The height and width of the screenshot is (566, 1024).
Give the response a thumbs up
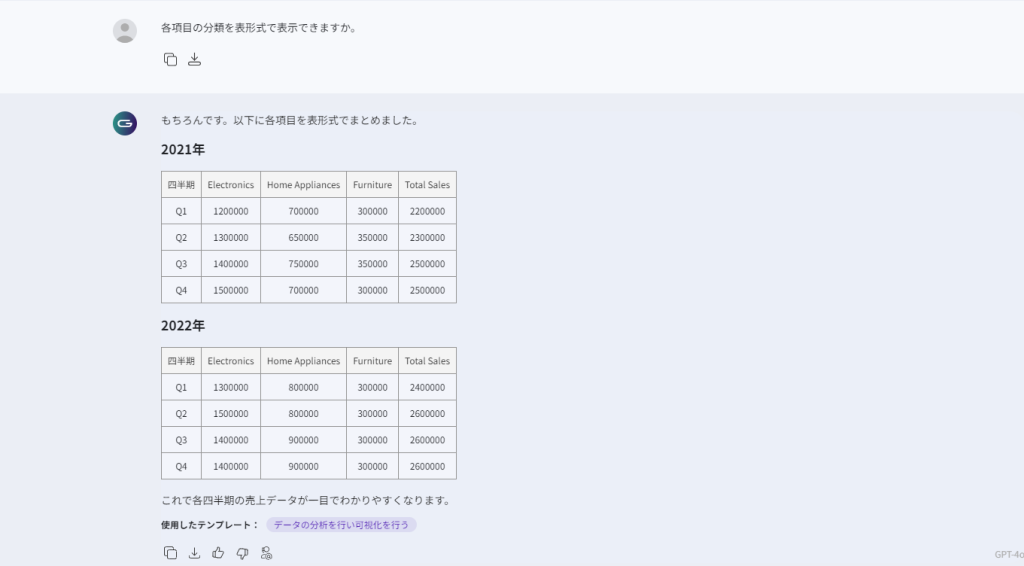coord(218,553)
